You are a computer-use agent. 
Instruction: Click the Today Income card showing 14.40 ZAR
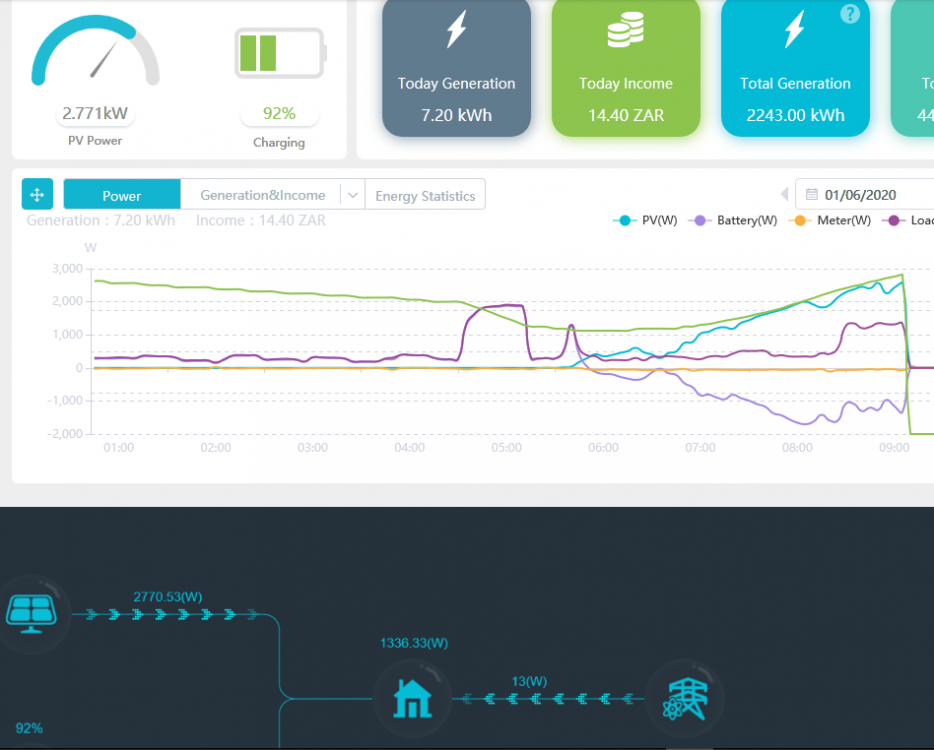(626, 68)
